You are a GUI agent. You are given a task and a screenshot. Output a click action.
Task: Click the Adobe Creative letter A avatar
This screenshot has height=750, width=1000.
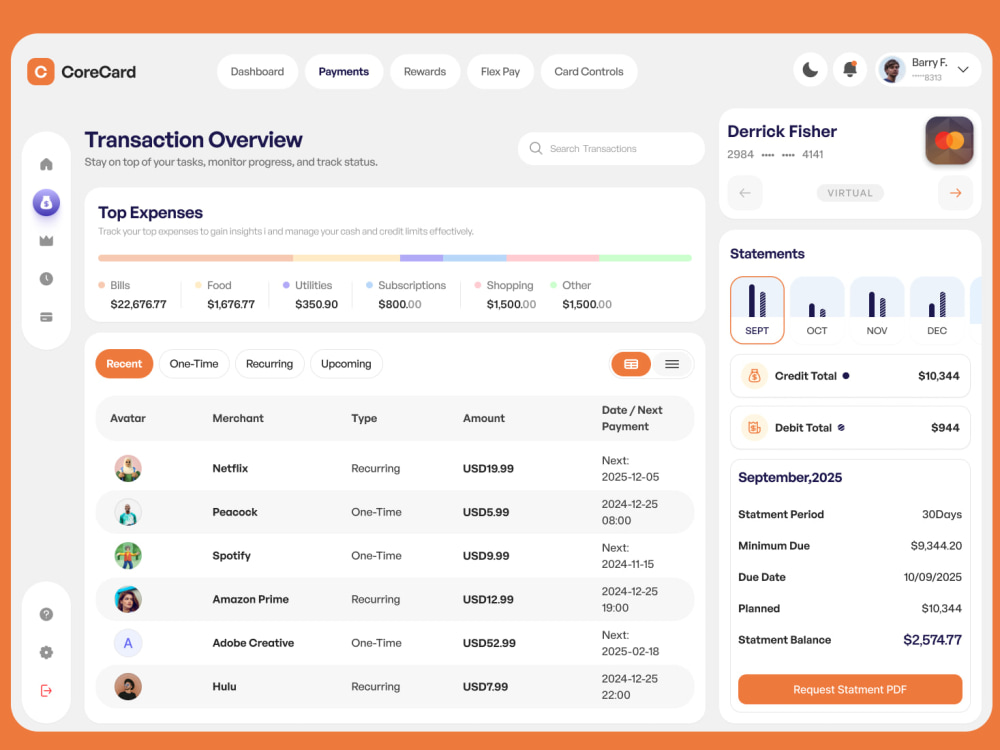tap(128, 643)
